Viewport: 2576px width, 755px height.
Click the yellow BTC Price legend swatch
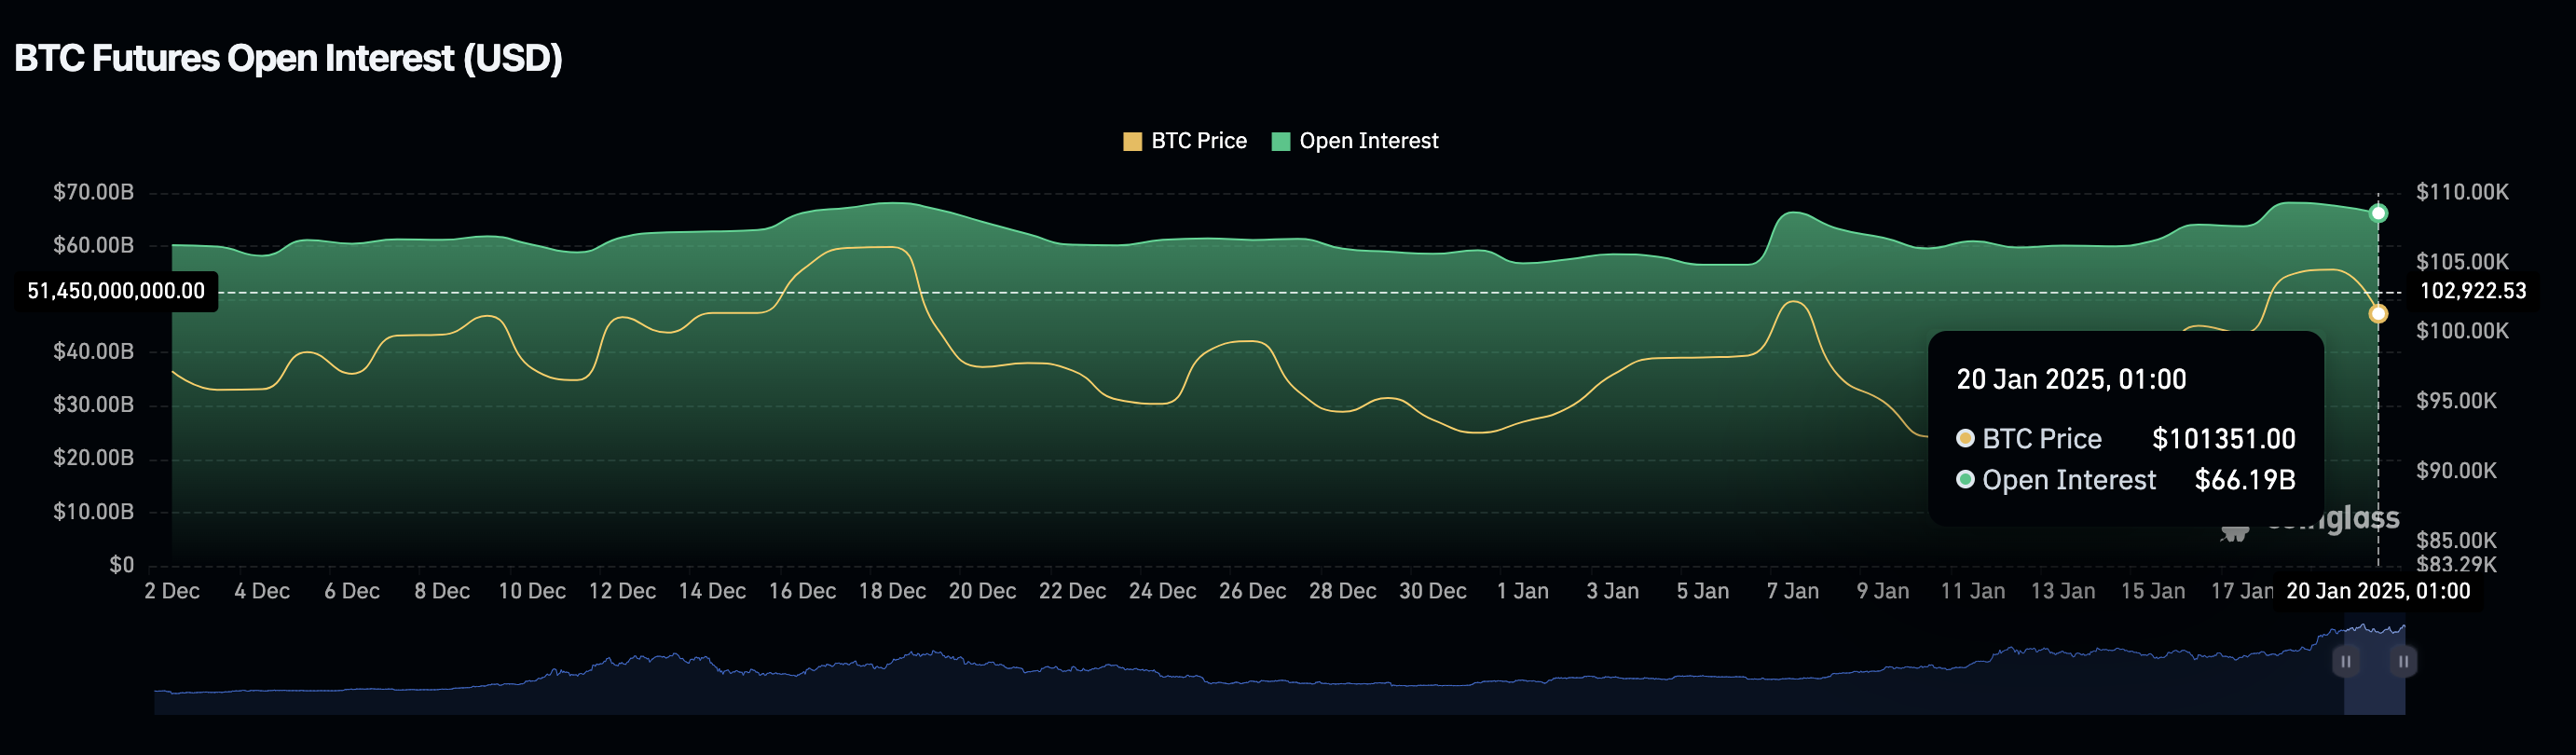[1132, 142]
